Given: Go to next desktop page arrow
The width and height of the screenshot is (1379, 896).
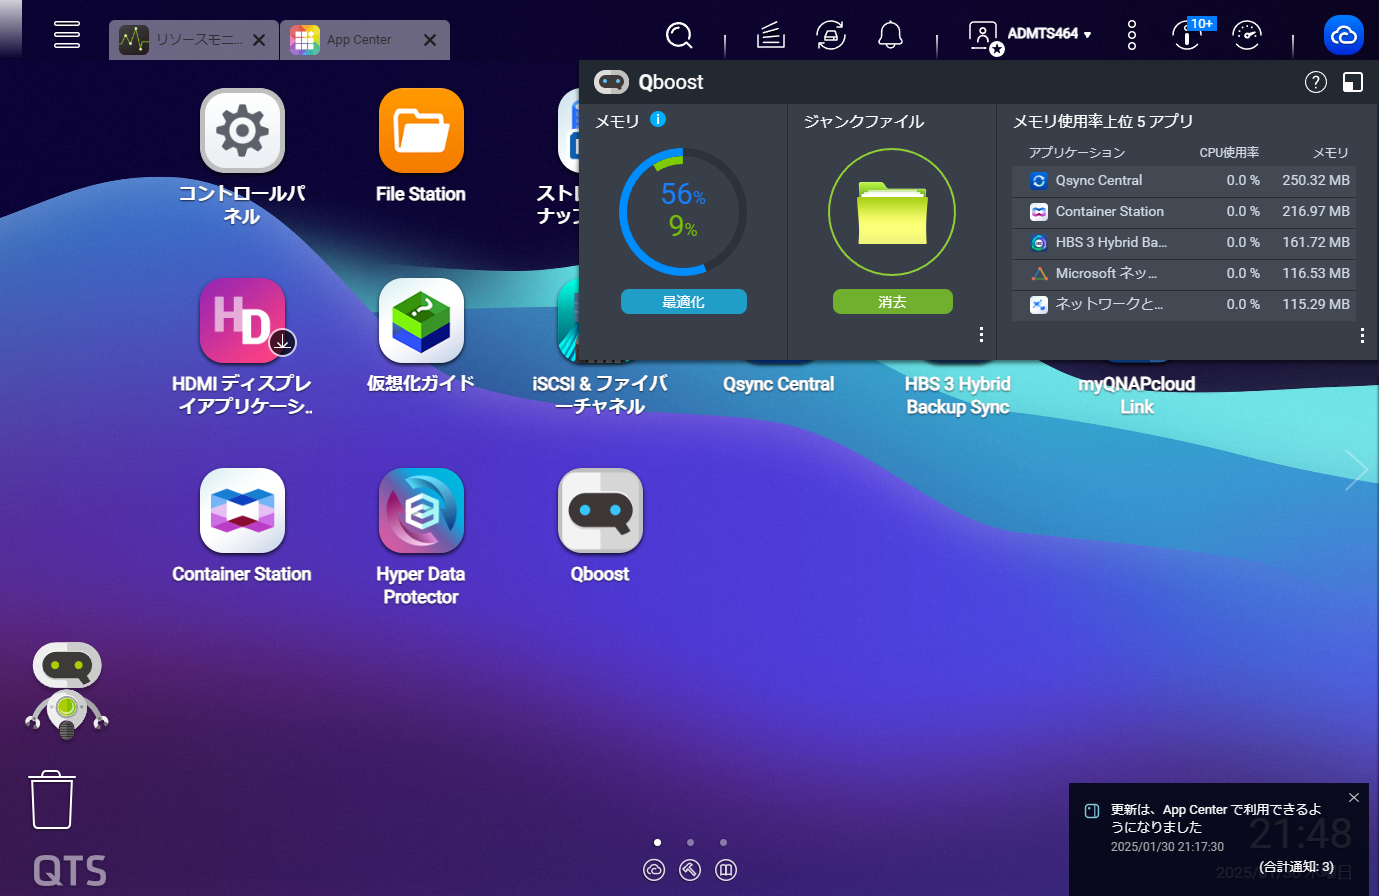Looking at the screenshot, I should coord(1355,469).
